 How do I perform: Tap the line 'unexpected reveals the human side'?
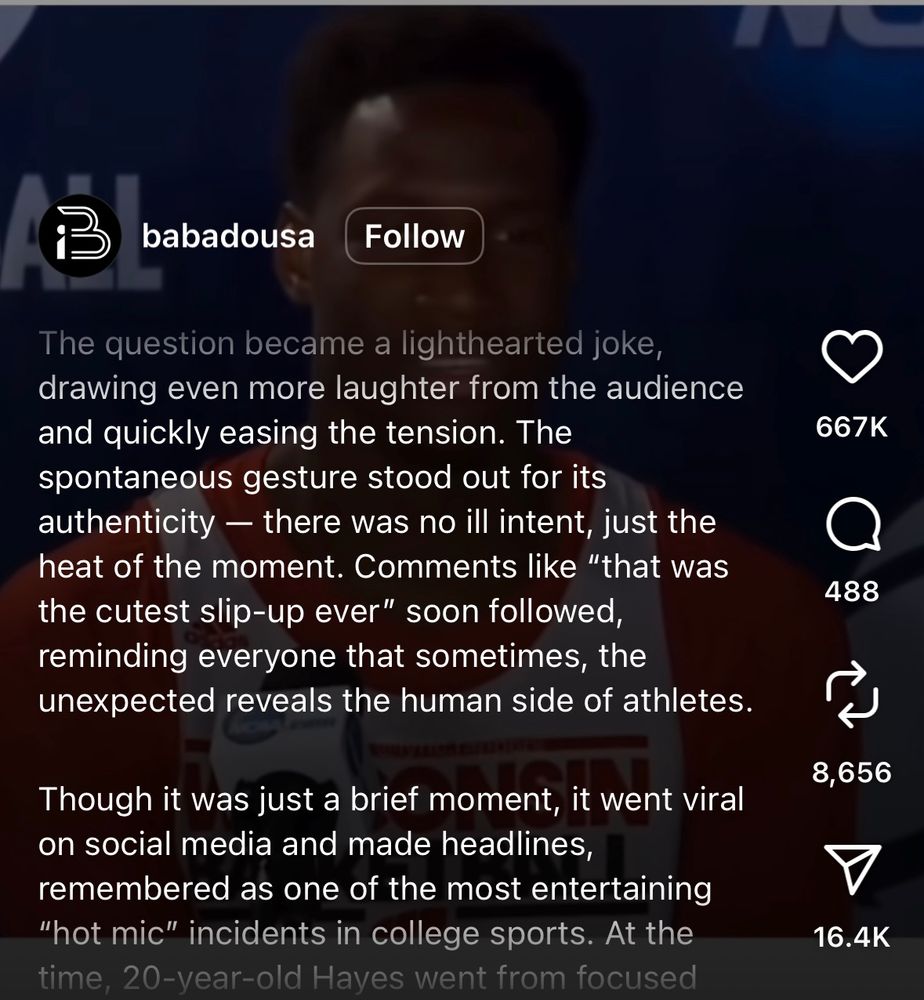[395, 701]
